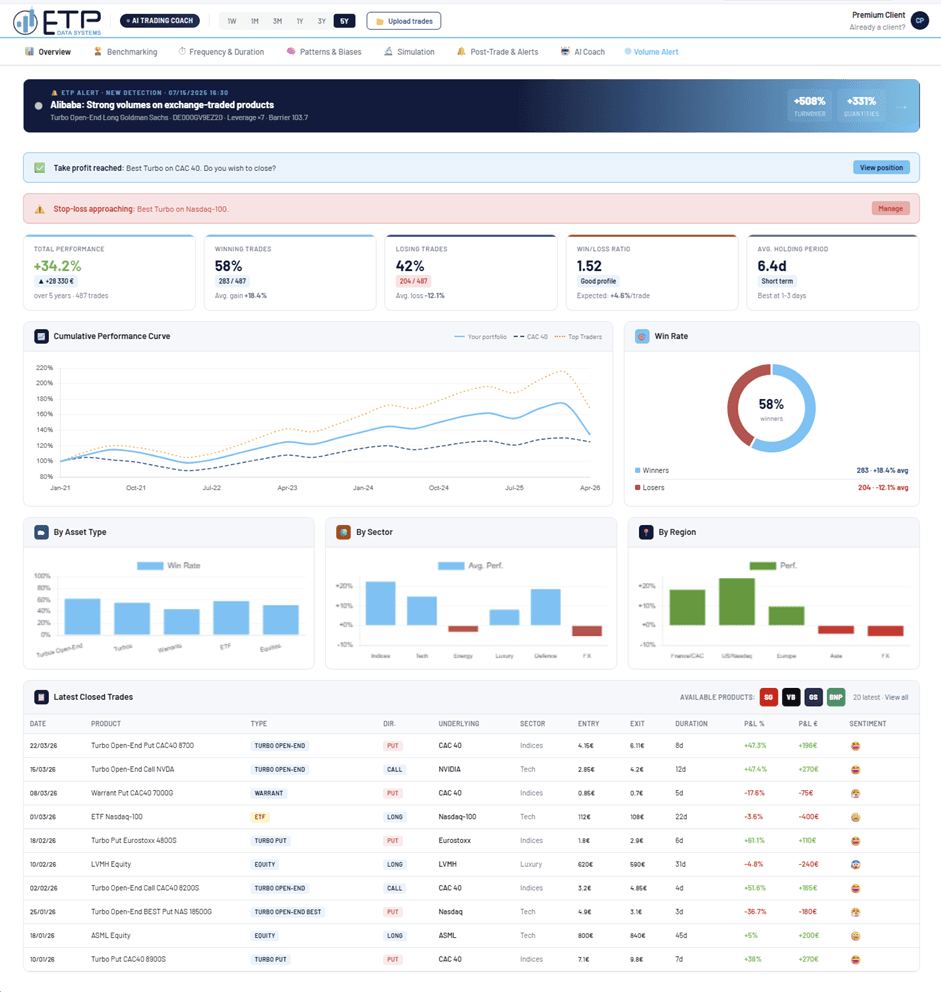Click the By Sector card icon
Viewport: 941px width, 992px height.
(344, 533)
